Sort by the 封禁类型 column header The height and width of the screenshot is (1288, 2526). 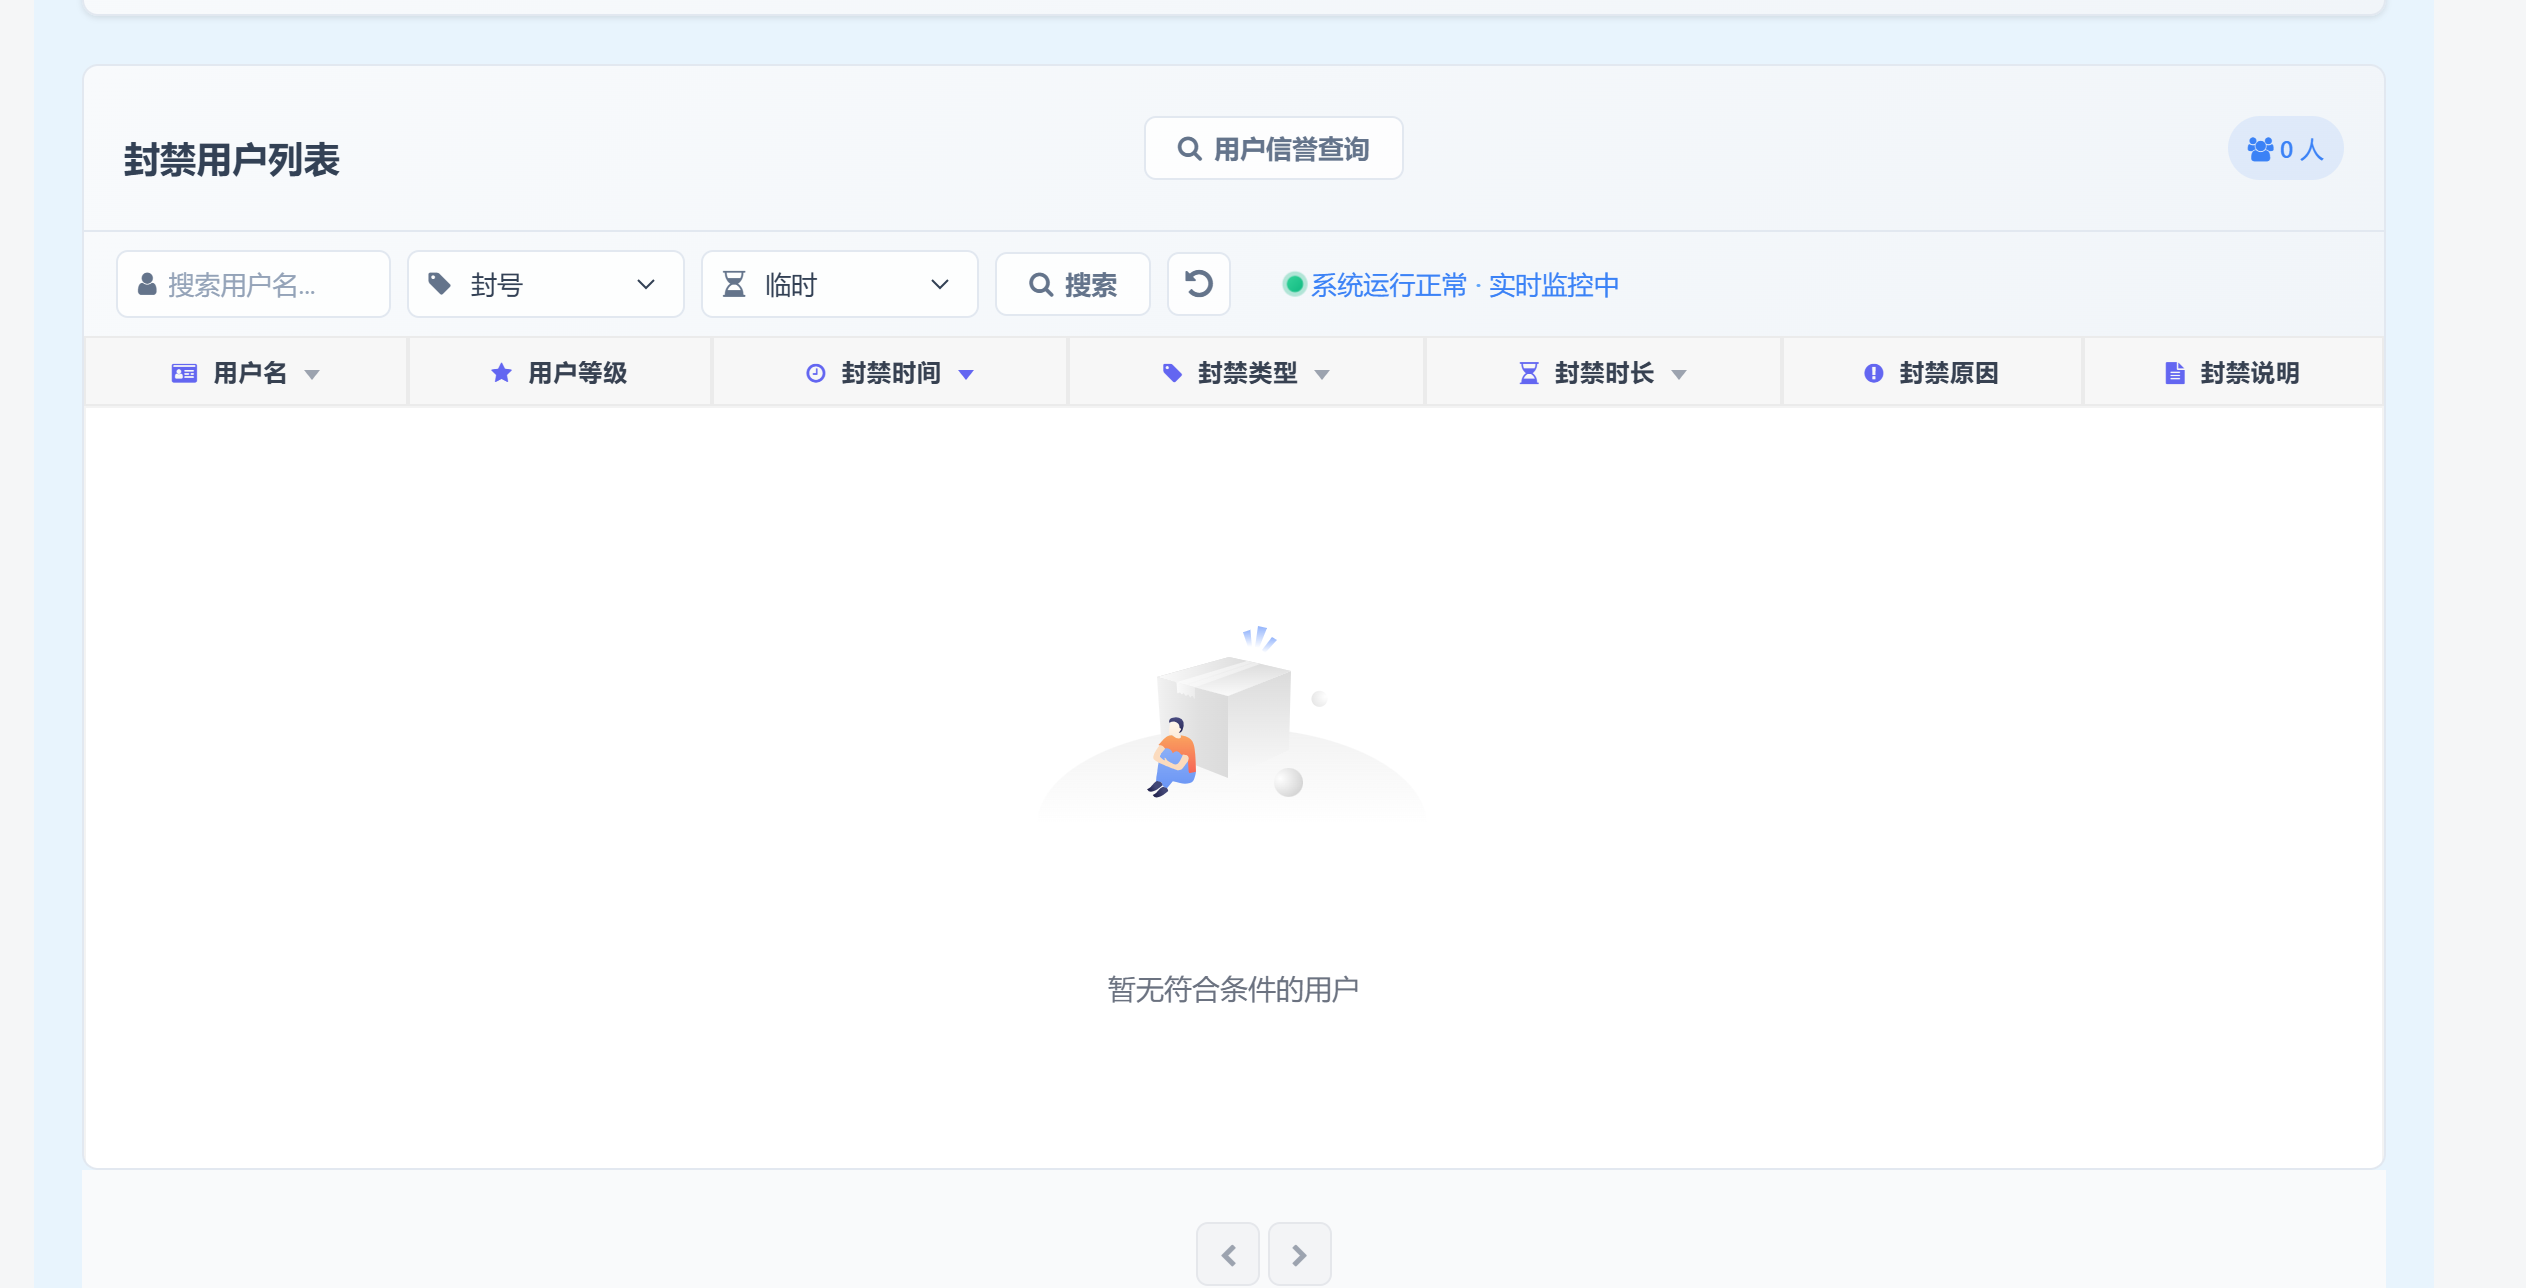1246,373
